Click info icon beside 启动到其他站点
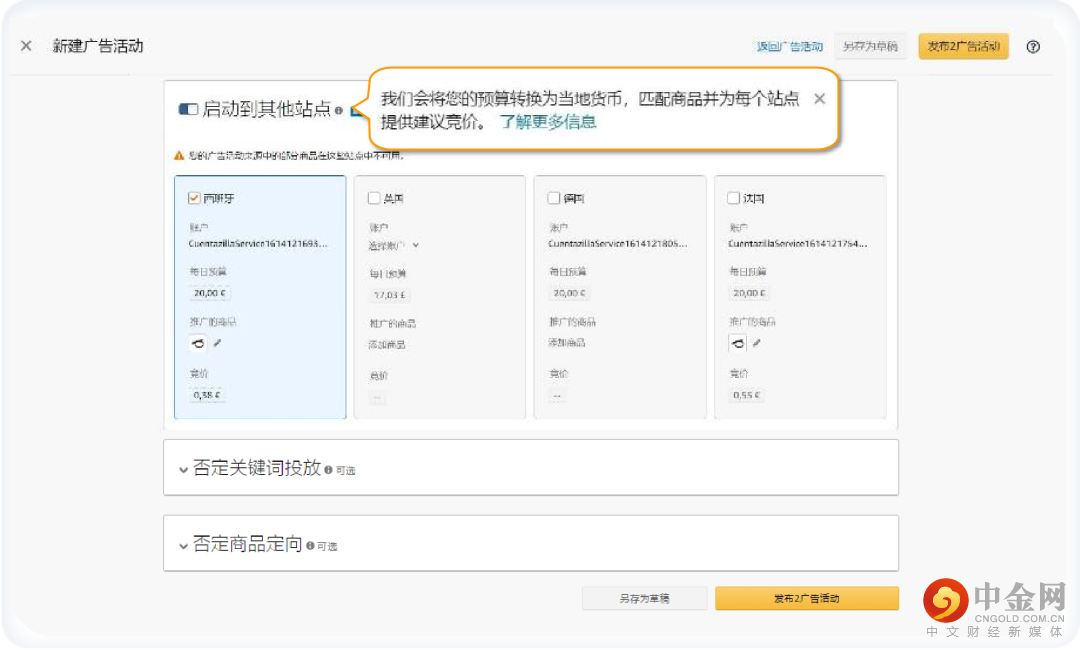The image size is (1080, 650). (x=339, y=111)
